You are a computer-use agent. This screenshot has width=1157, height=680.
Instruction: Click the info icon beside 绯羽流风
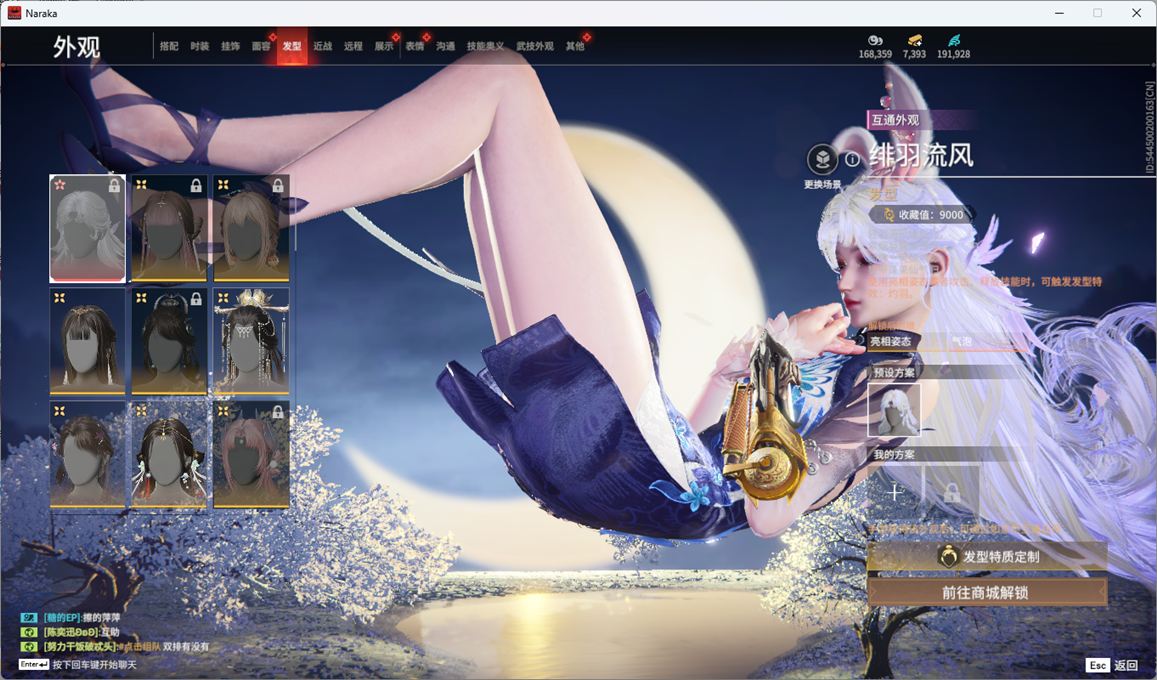(x=852, y=159)
